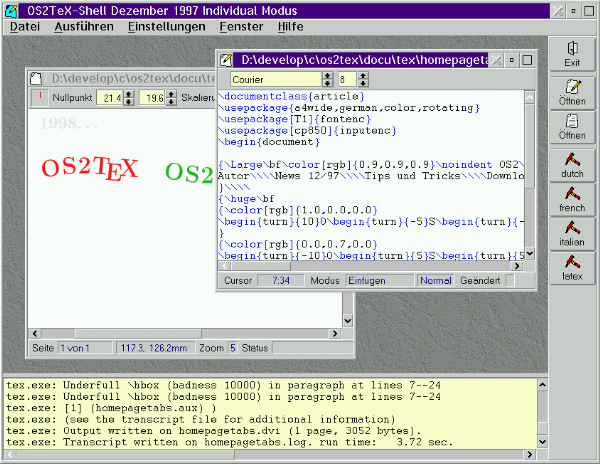600x464 pixels.
Task: Click the Nullpunkt field showing 19.6
Action: point(152,98)
